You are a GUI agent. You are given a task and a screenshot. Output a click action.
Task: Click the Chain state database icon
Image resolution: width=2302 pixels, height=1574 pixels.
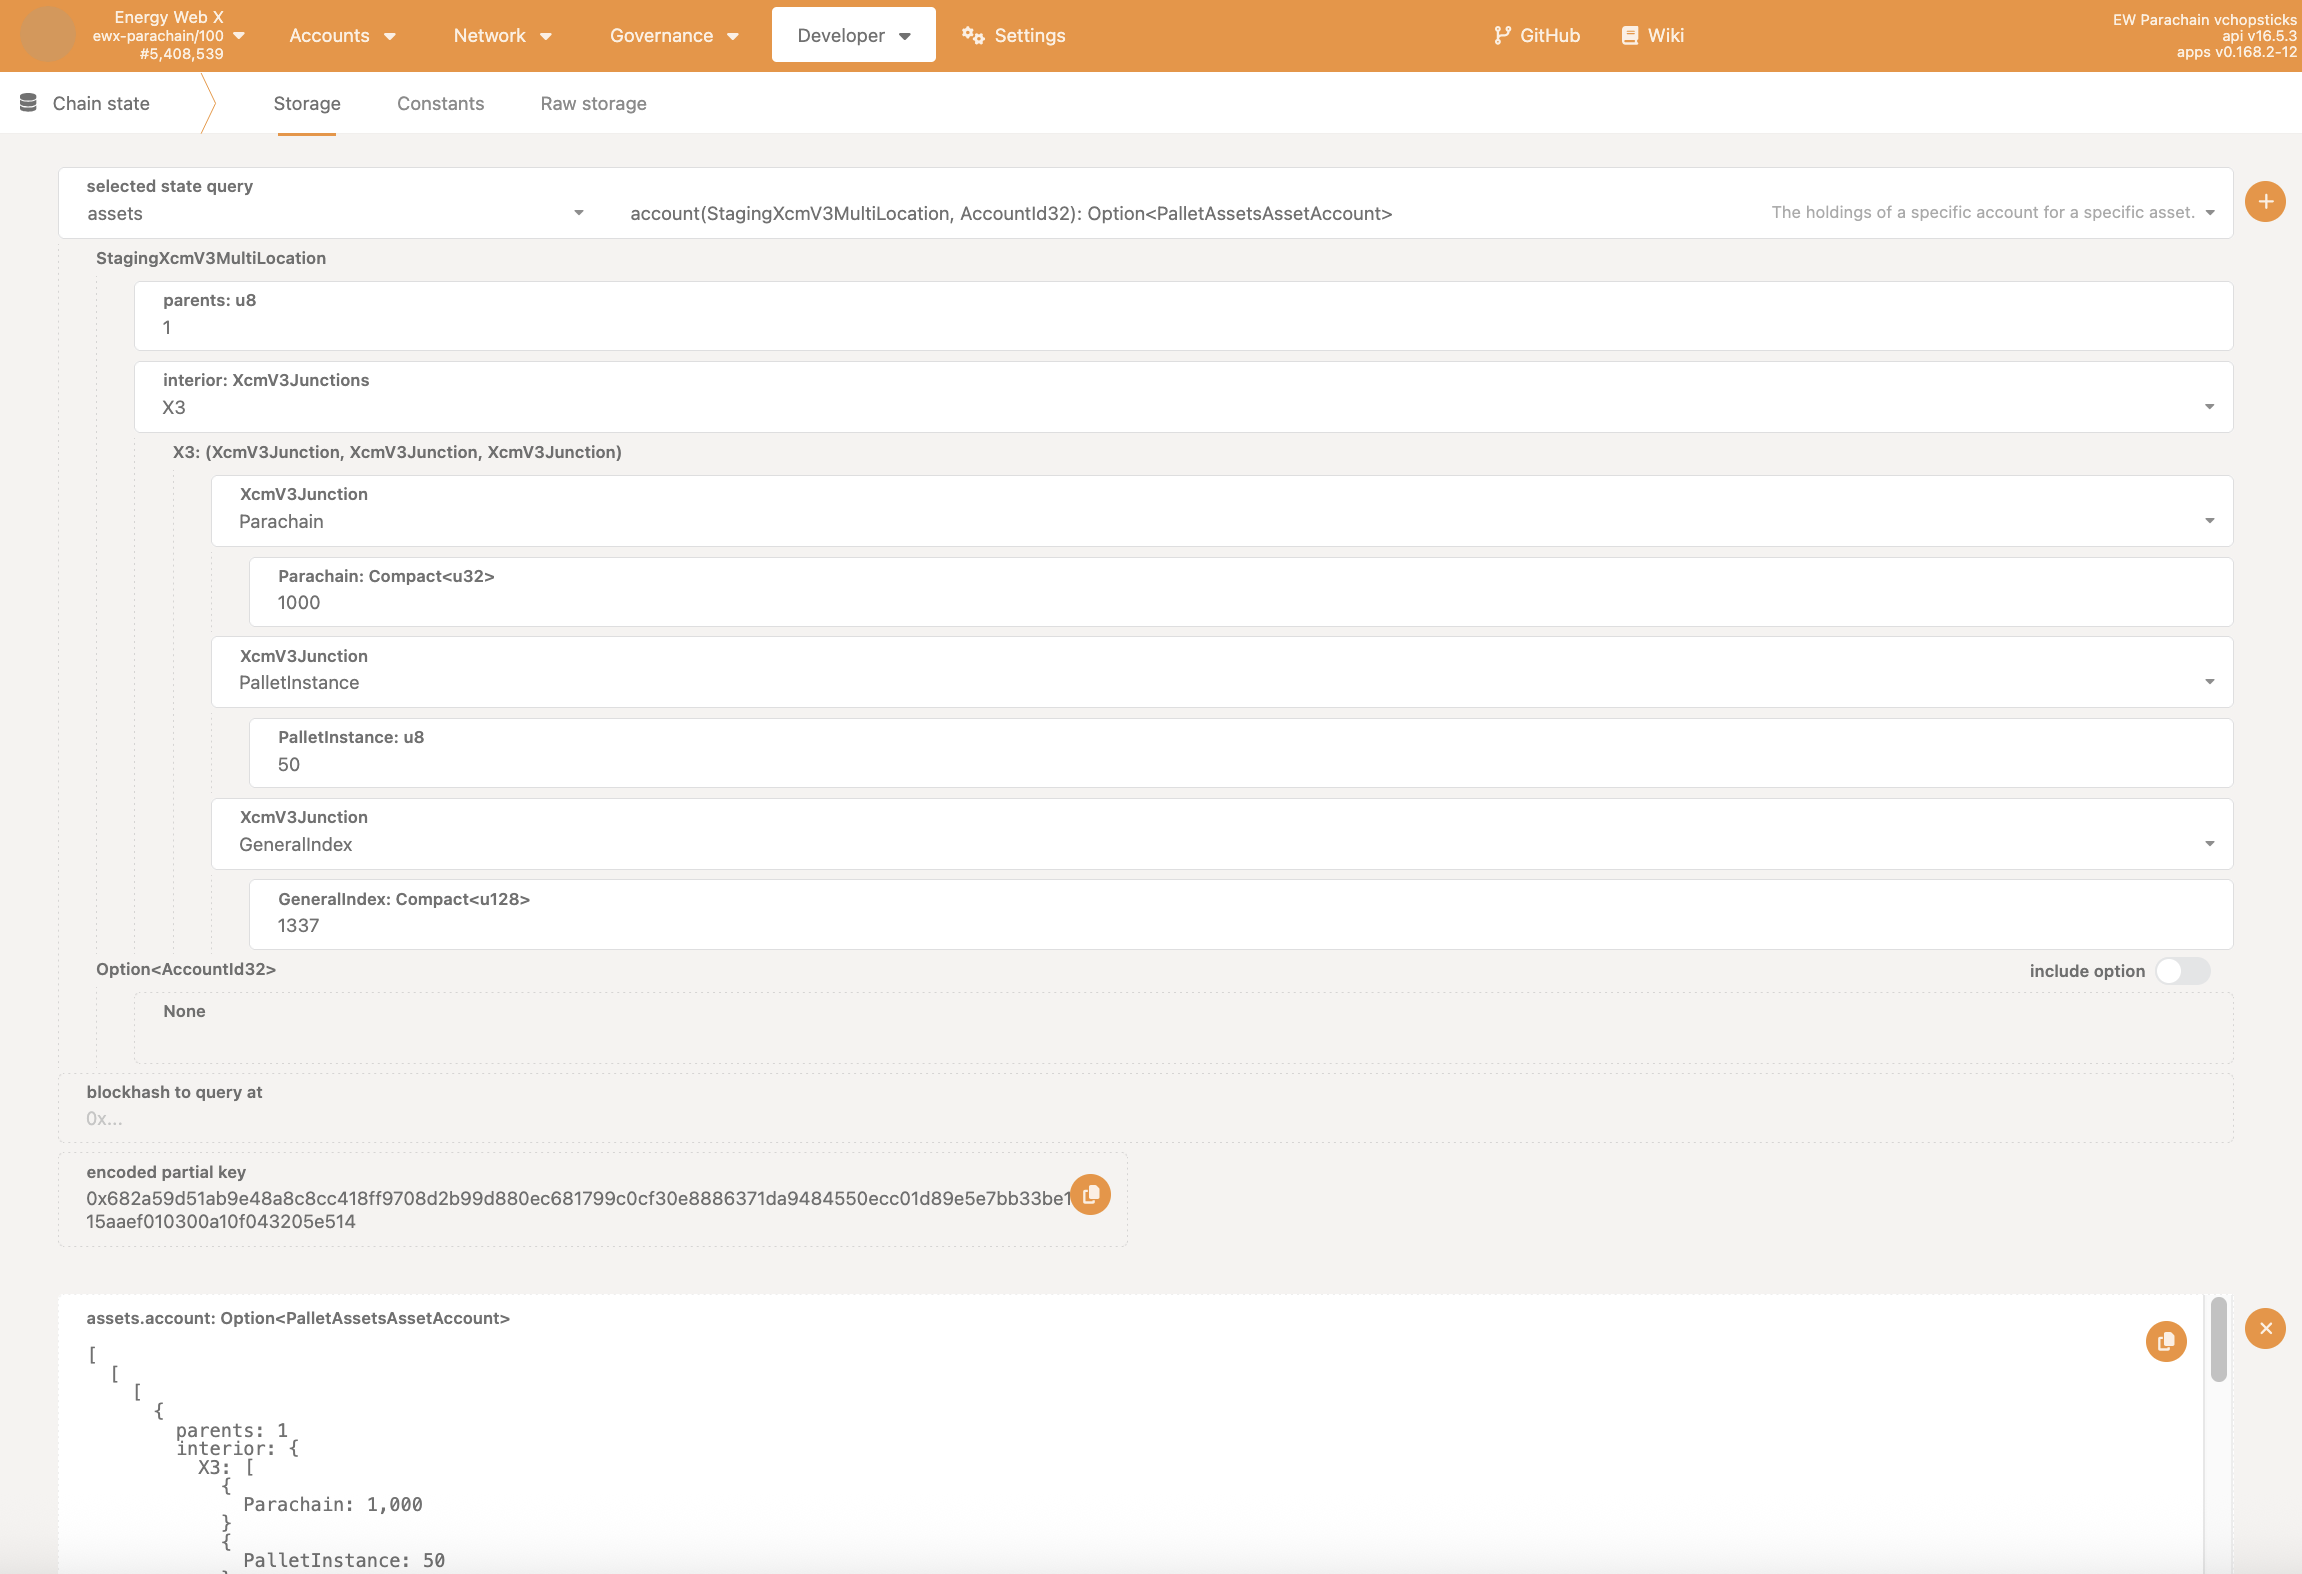28,103
